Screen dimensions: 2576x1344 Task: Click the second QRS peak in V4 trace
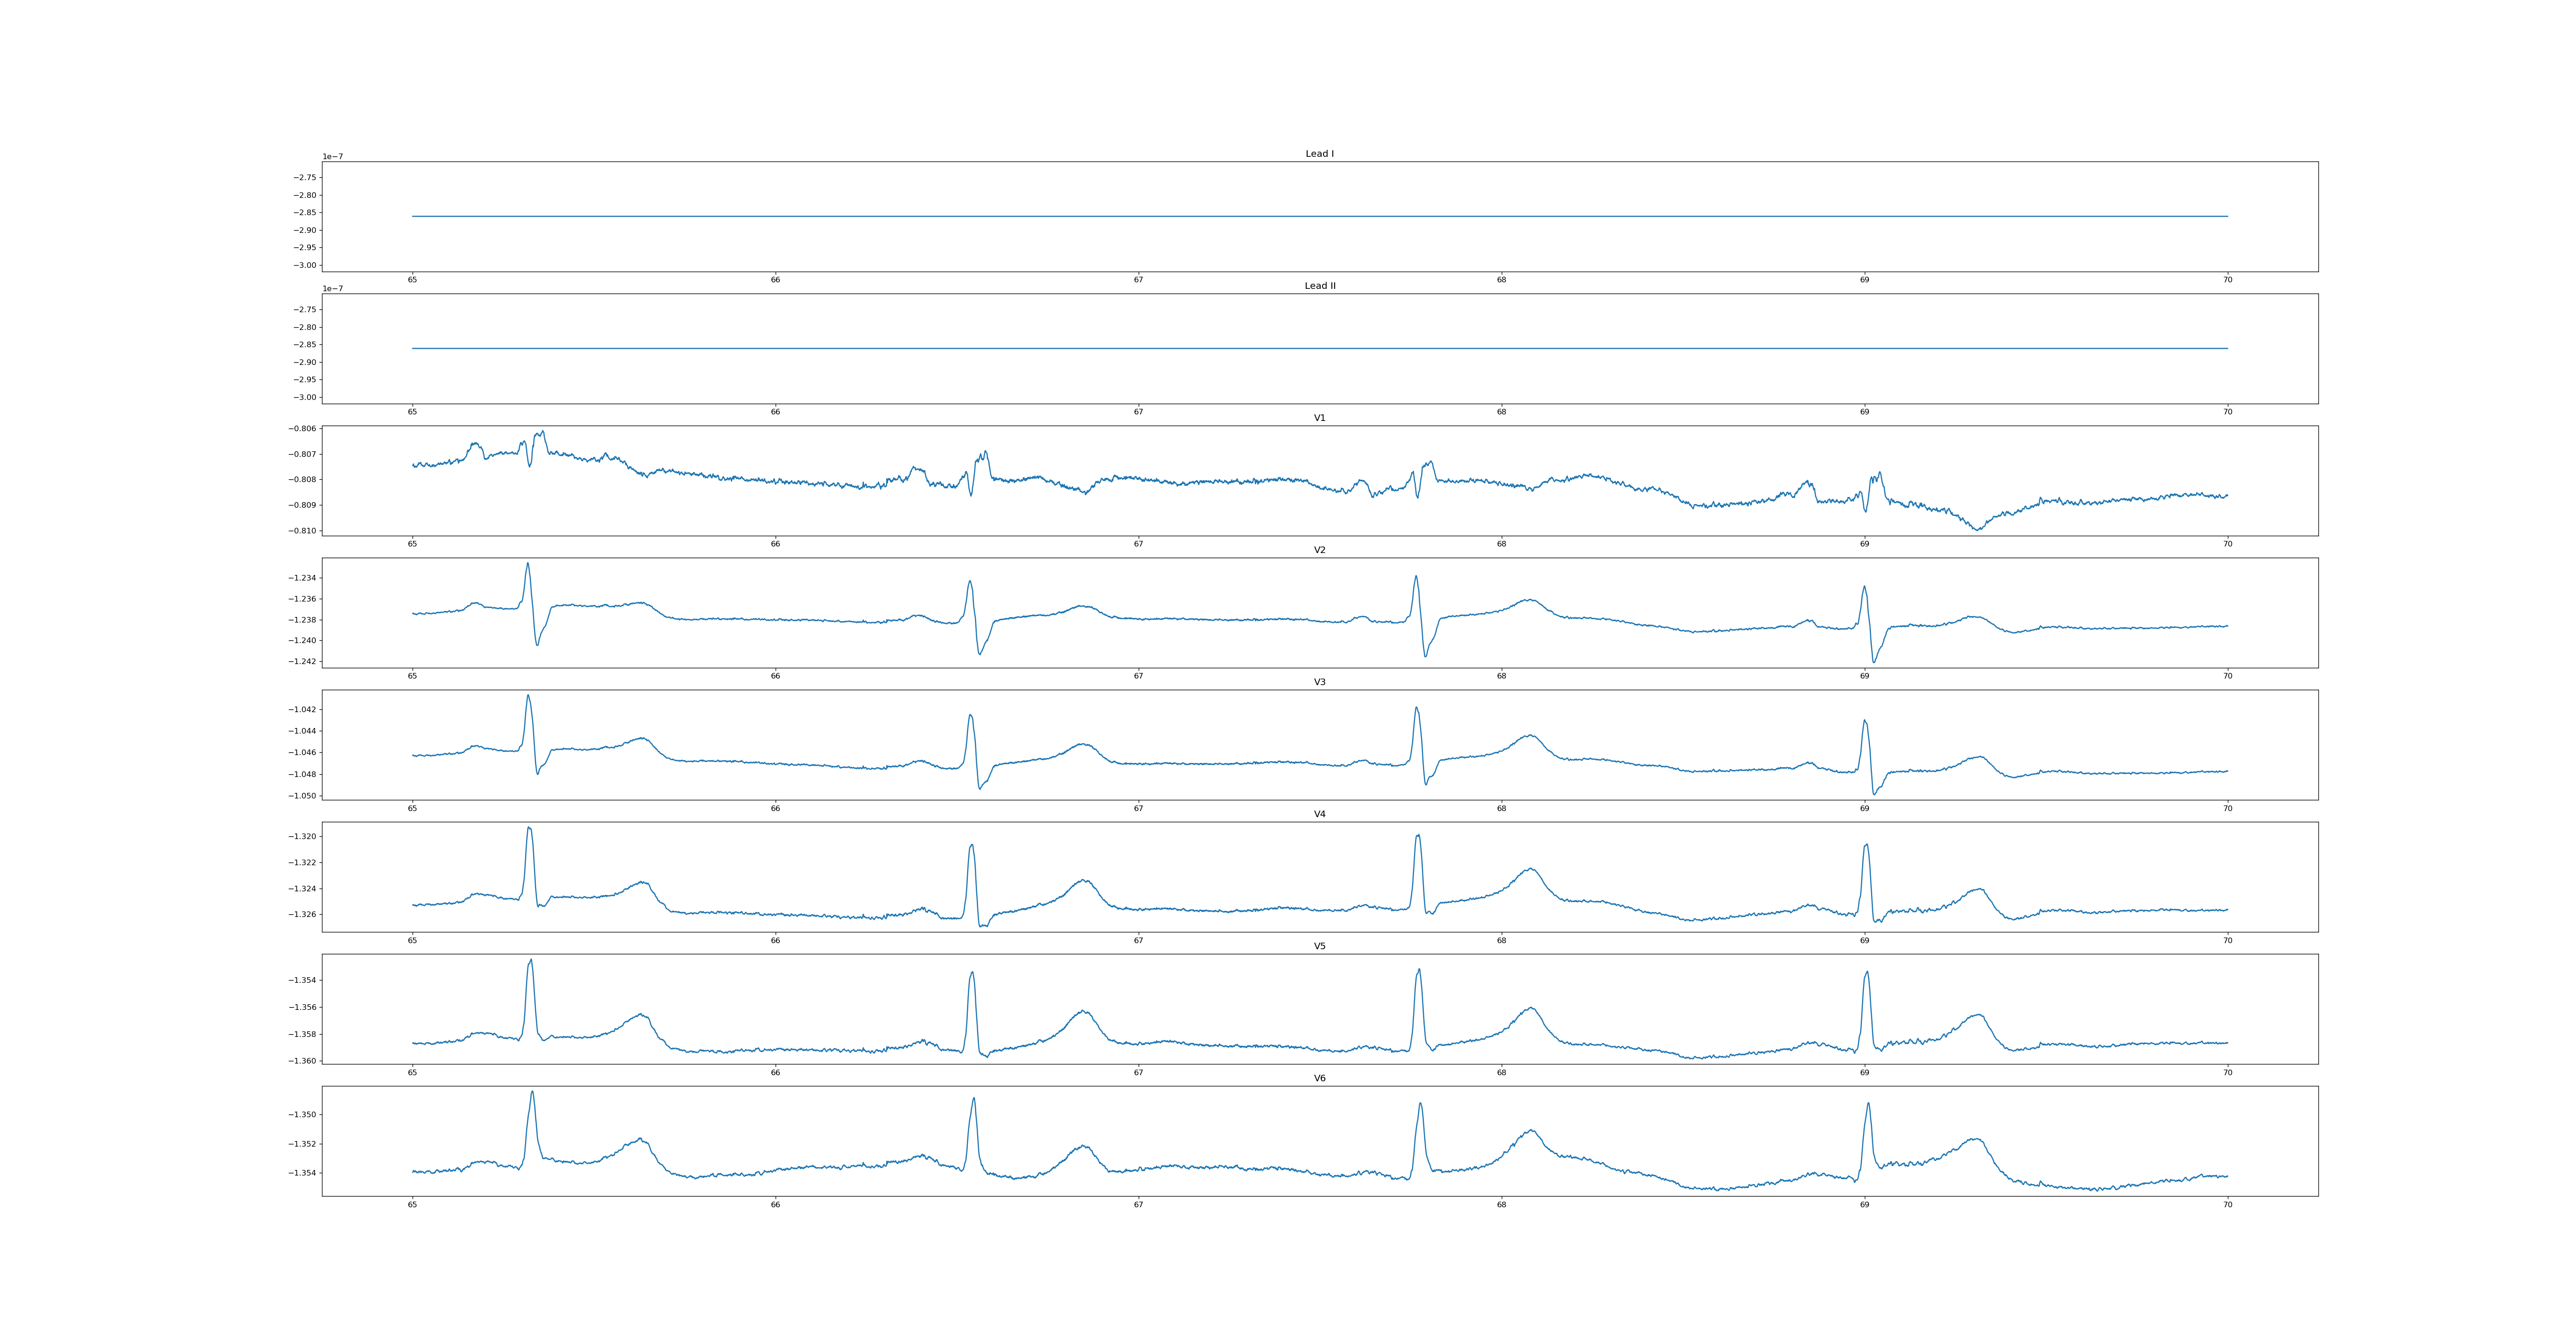pyautogui.click(x=971, y=846)
